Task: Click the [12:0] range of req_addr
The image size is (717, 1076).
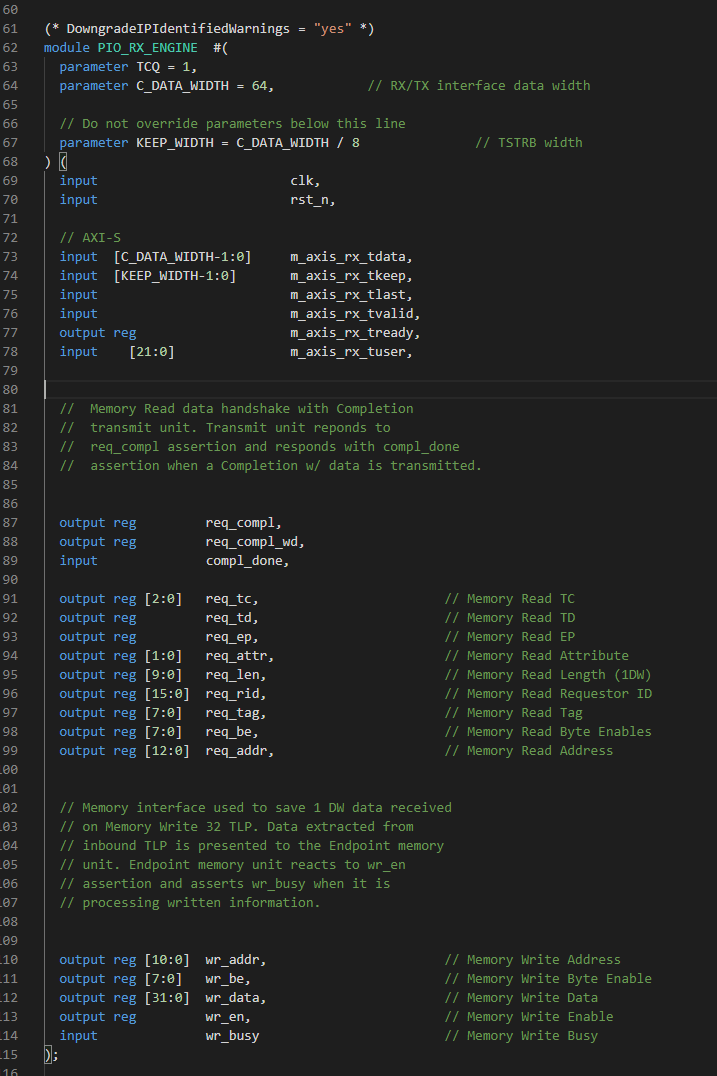Action: [x=167, y=751]
